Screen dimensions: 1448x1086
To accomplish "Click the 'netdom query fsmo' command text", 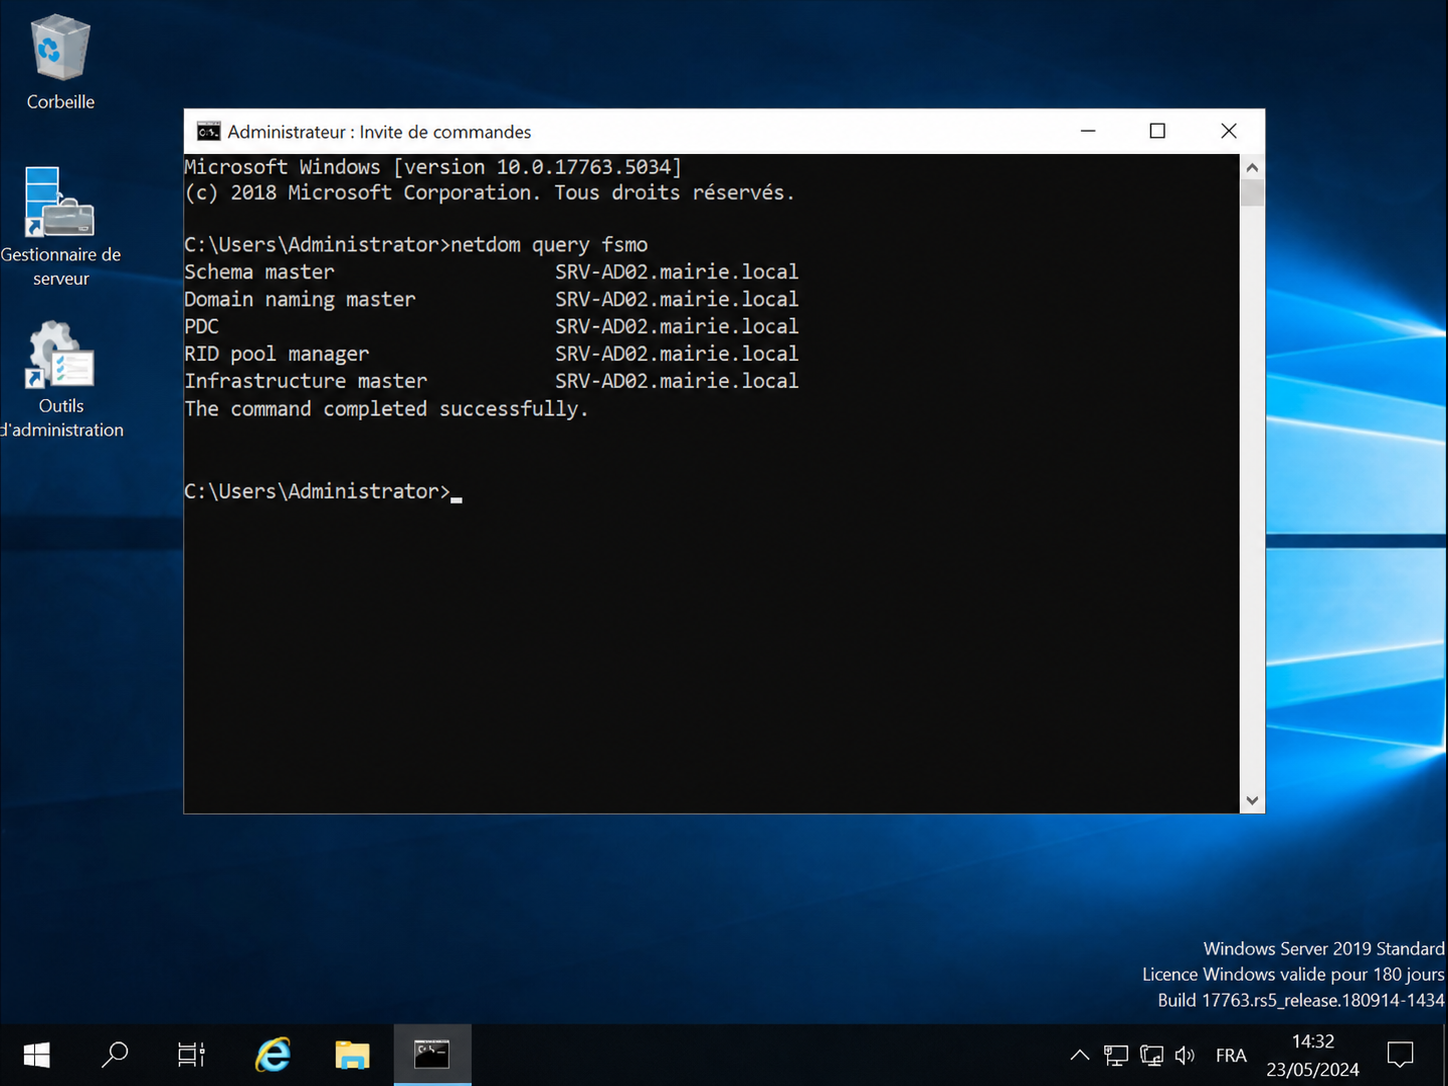I will 549,245.
